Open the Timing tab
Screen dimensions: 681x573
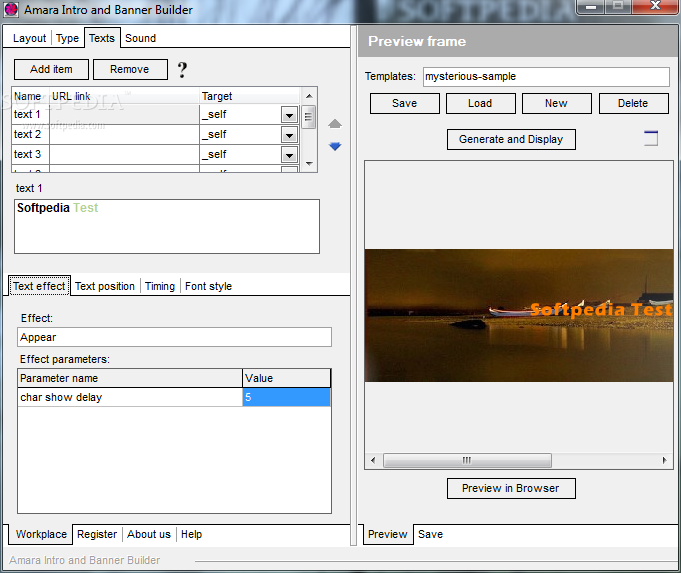[160, 286]
